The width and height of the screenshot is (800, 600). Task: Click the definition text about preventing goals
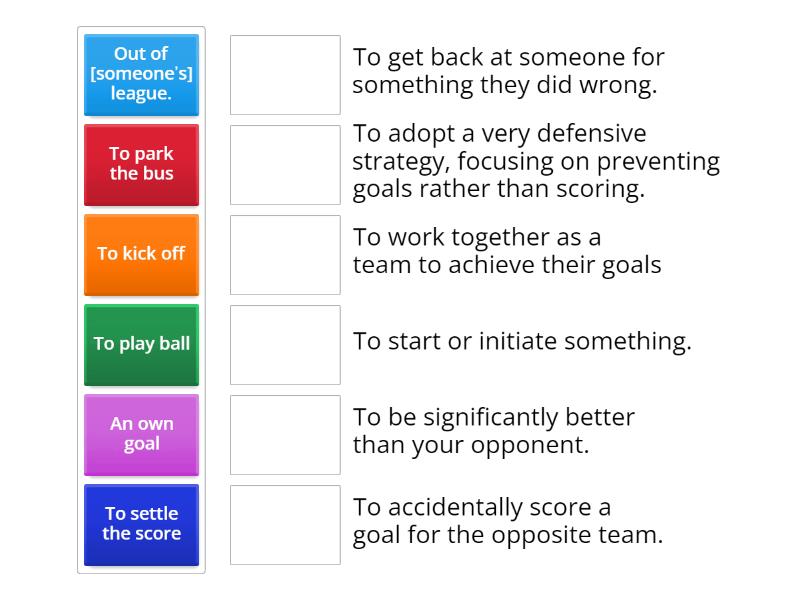(x=535, y=161)
